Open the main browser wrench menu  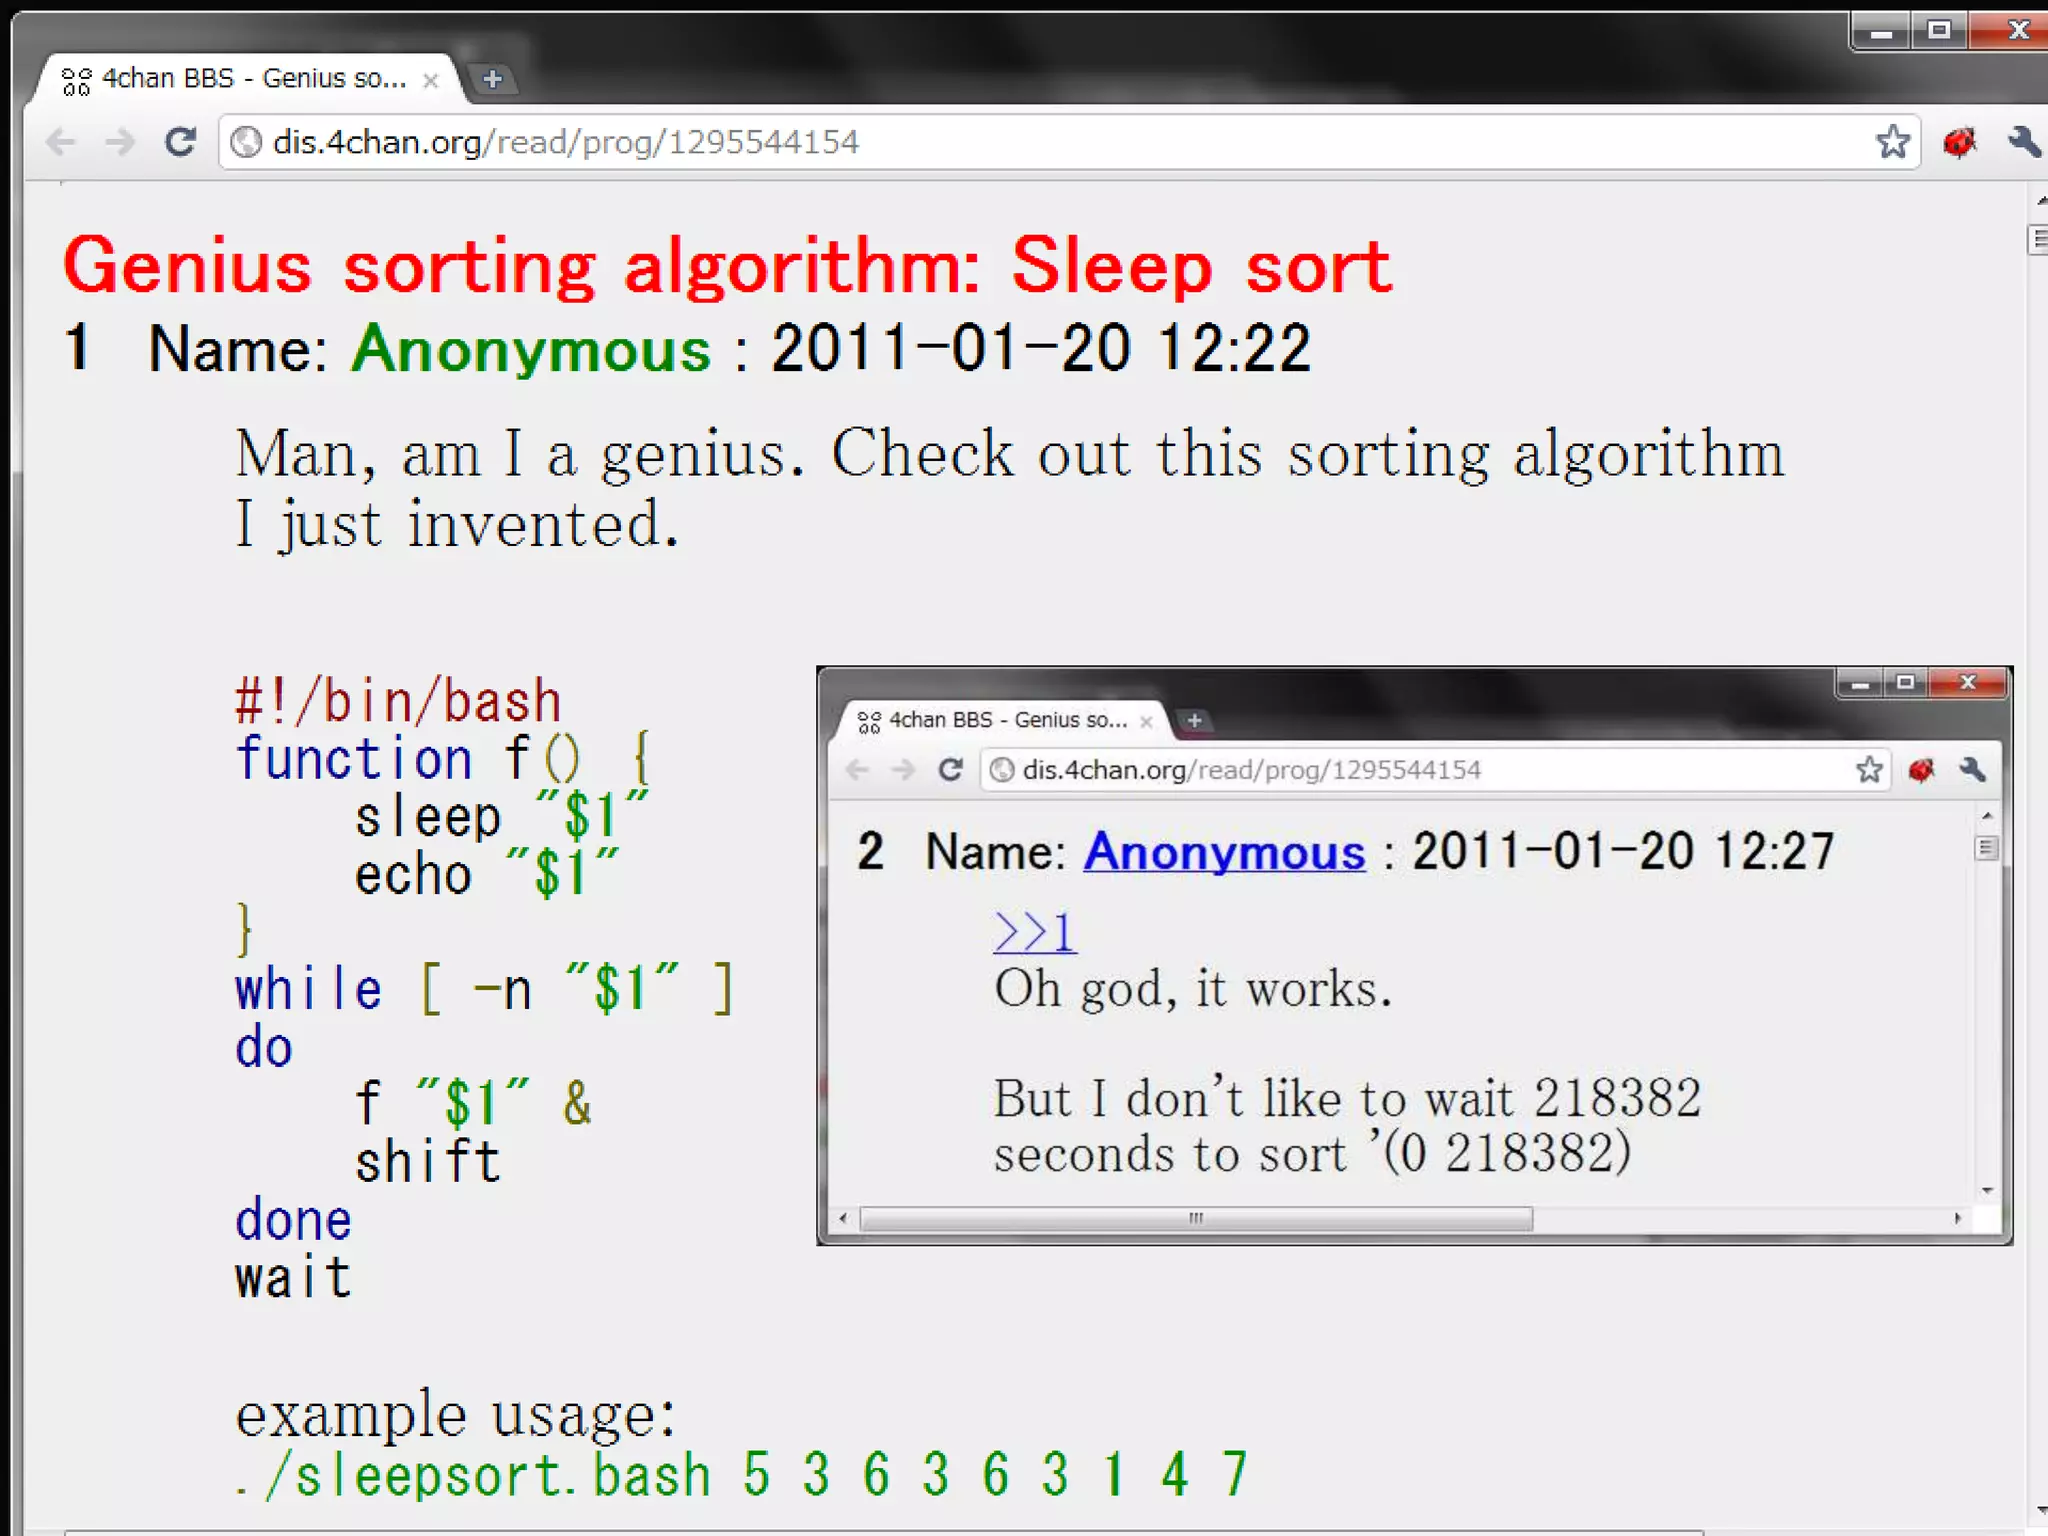tap(2023, 142)
